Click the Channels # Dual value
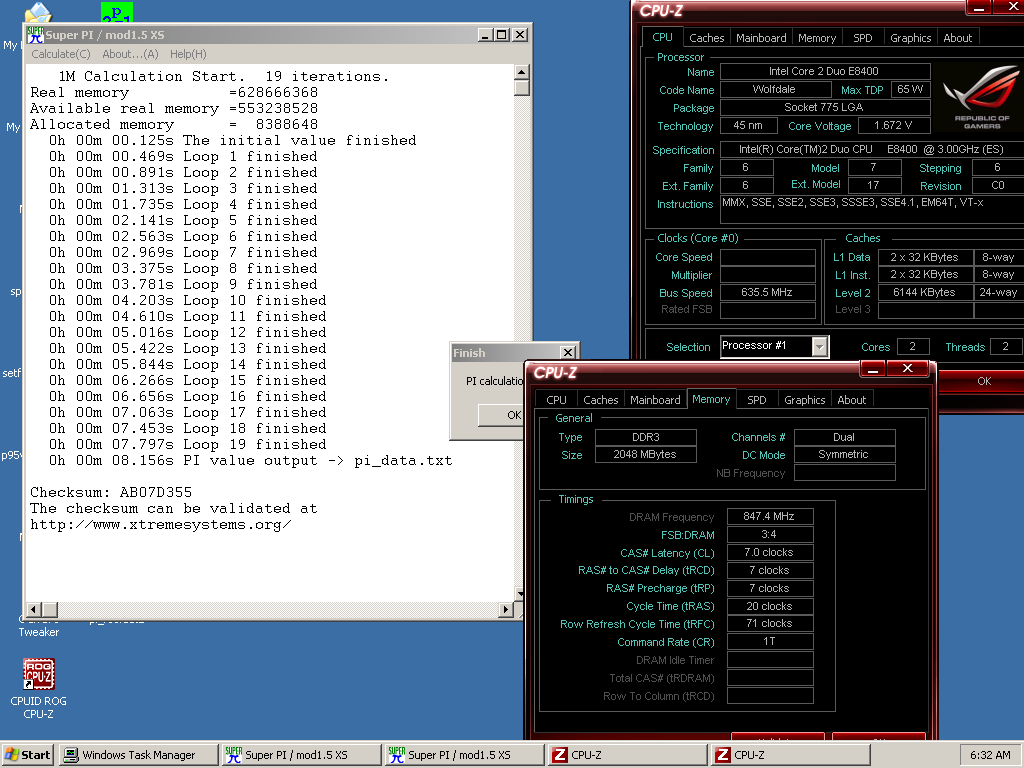Viewport: 1024px width, 768px height. 844,437
